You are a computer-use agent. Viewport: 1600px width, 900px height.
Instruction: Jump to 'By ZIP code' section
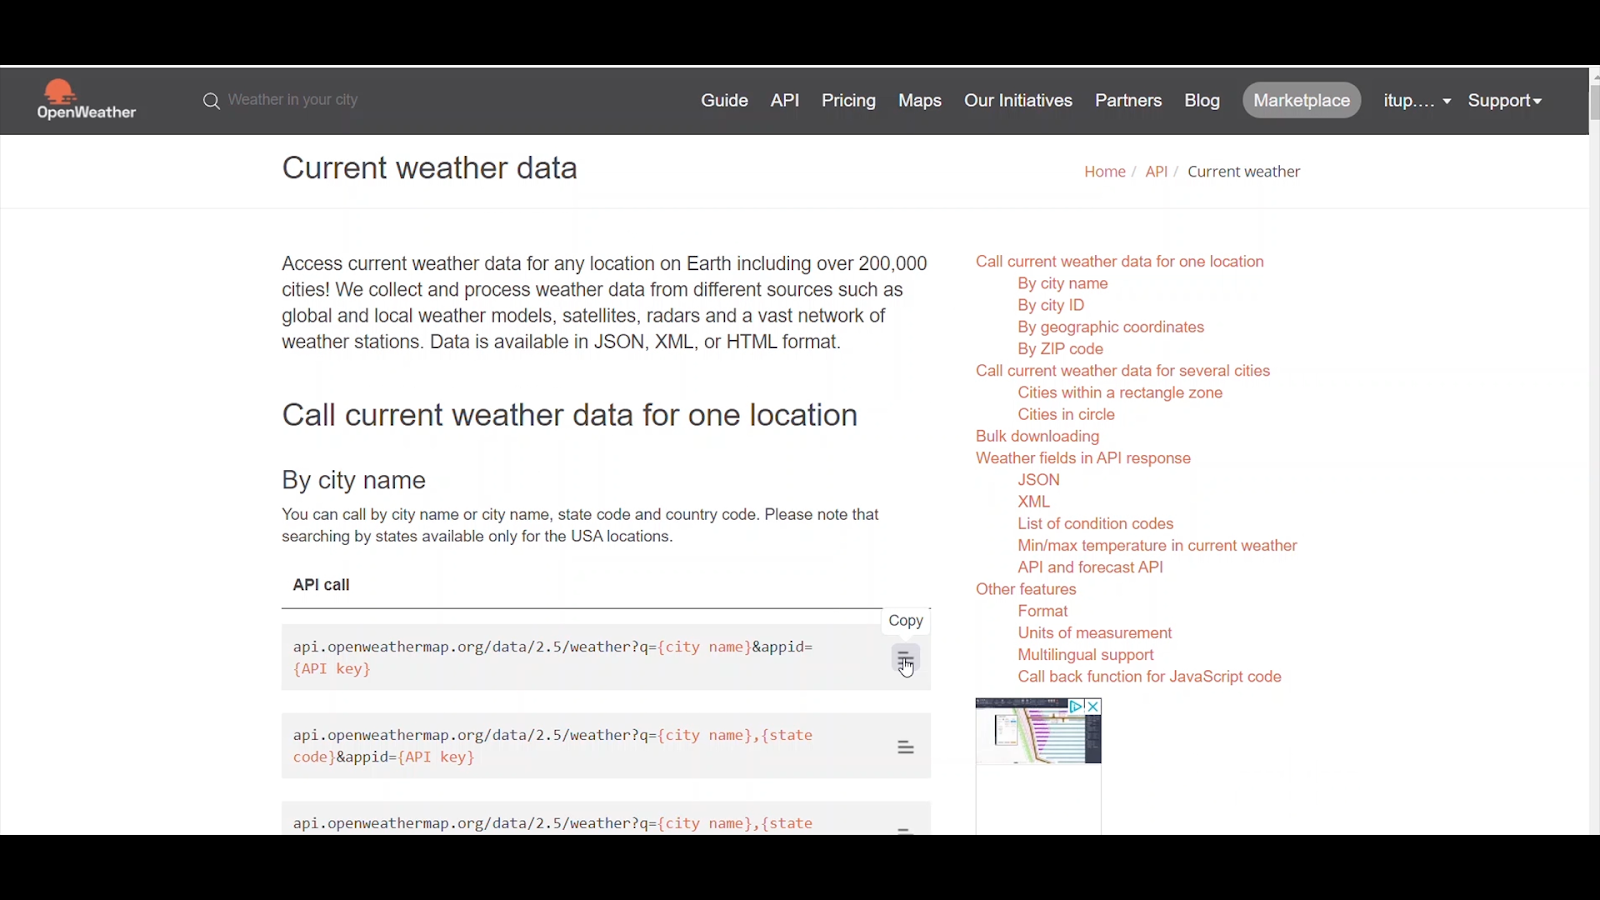[x=1061, y=350]
